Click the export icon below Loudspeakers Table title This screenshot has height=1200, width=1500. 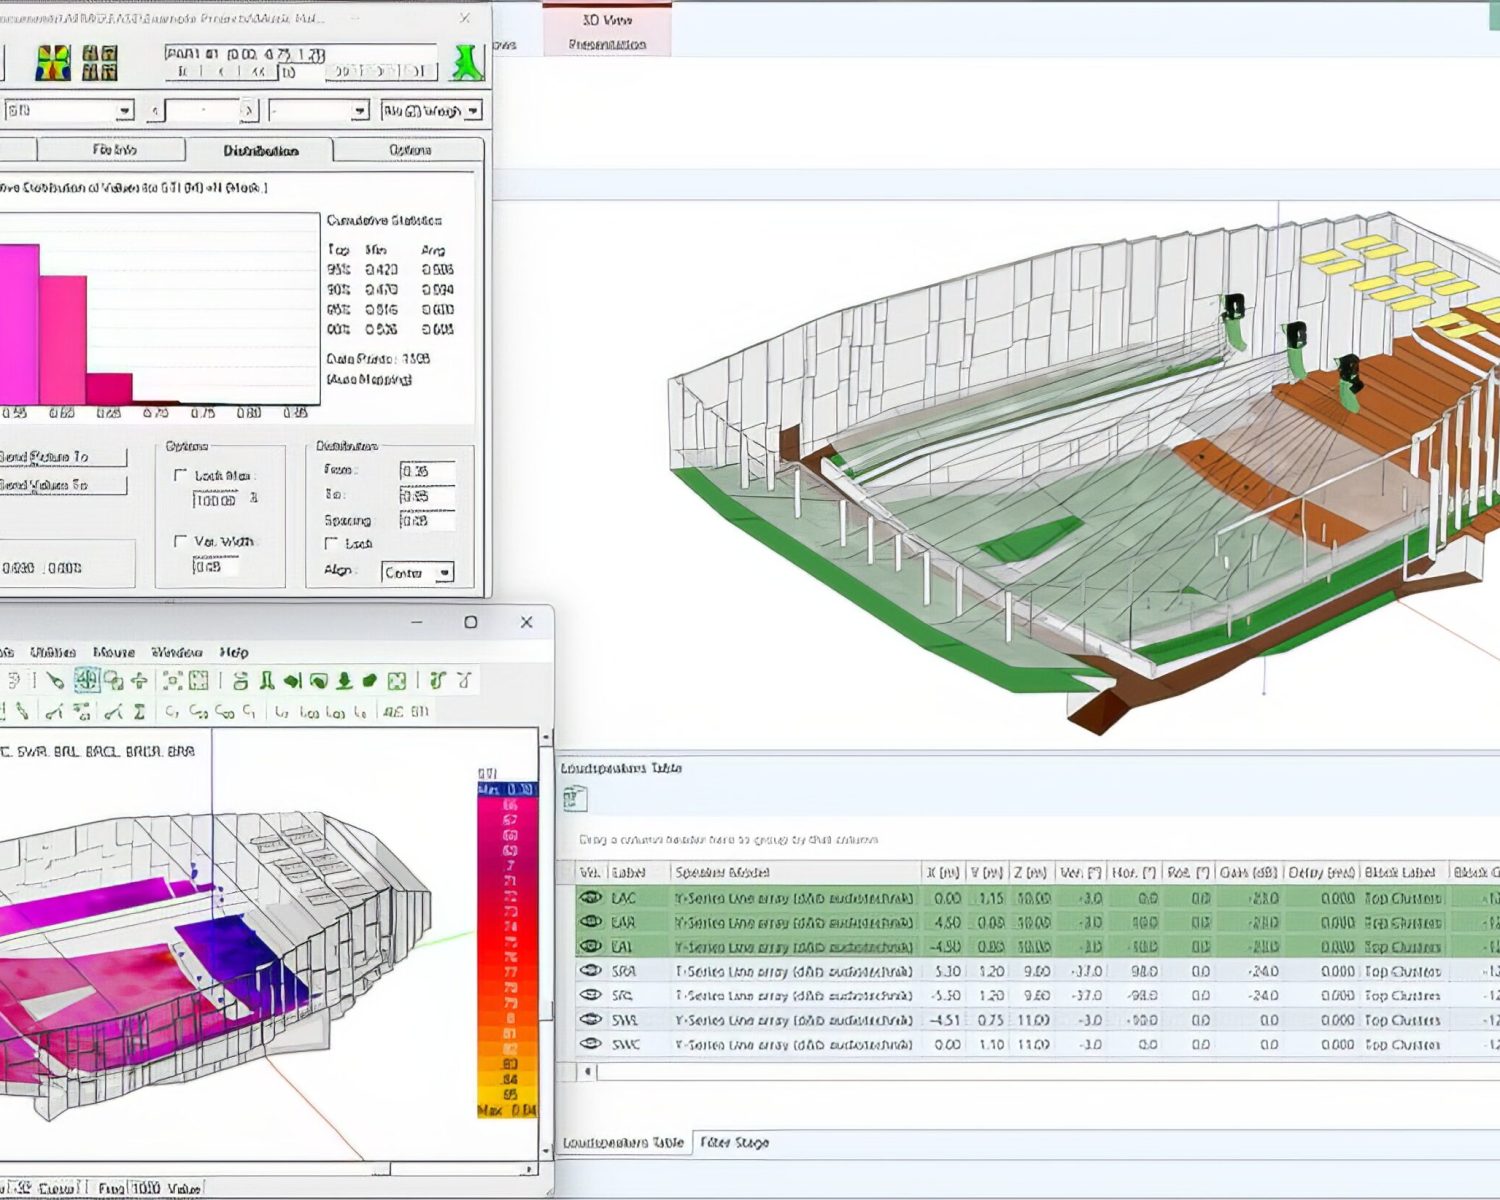(x=574, y=798)
